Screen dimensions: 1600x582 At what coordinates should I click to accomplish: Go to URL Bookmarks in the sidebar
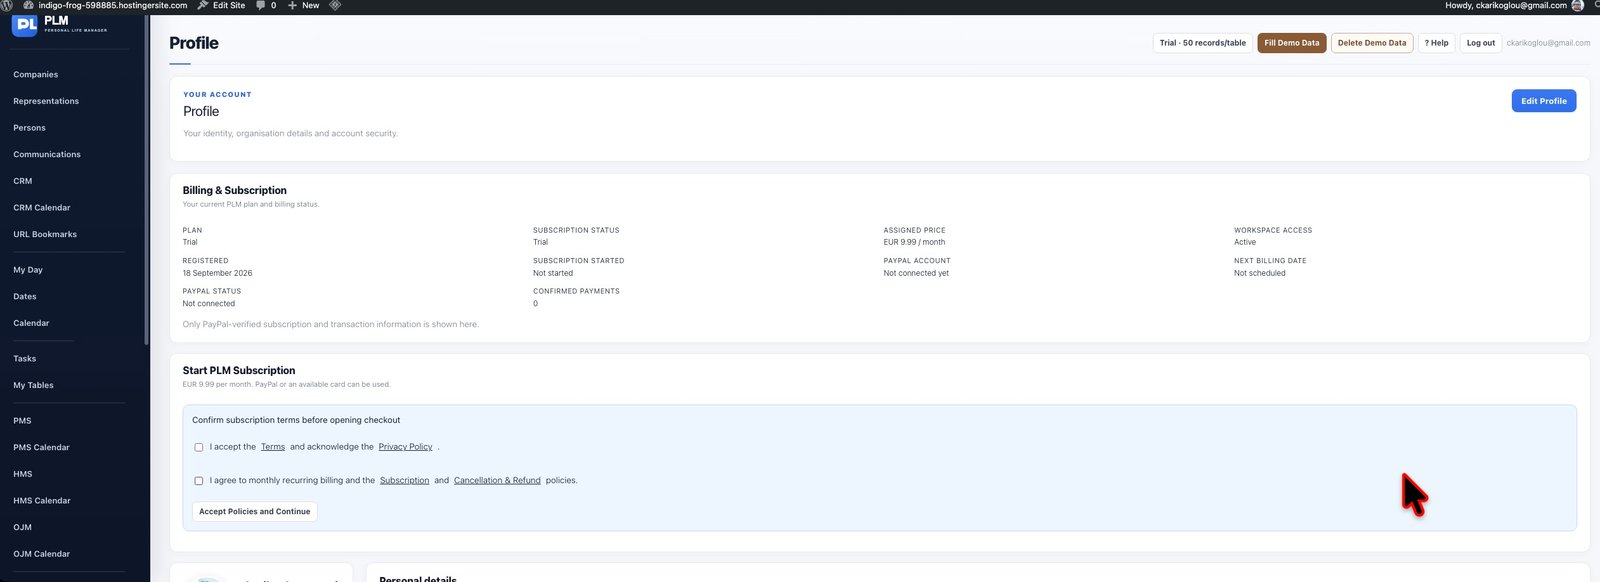(45, 234)
